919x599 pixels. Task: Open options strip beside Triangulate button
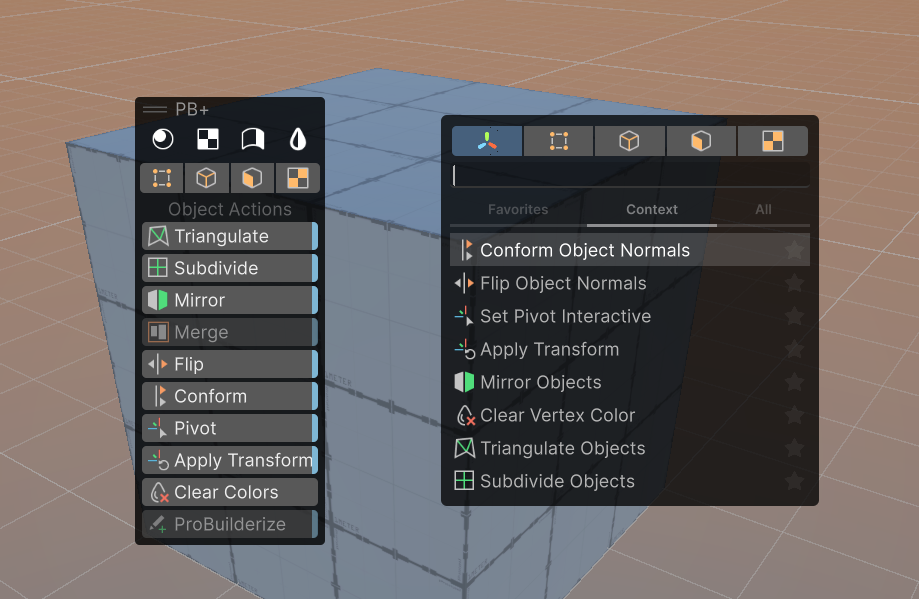pyautogui.click(x=315, y=237)
